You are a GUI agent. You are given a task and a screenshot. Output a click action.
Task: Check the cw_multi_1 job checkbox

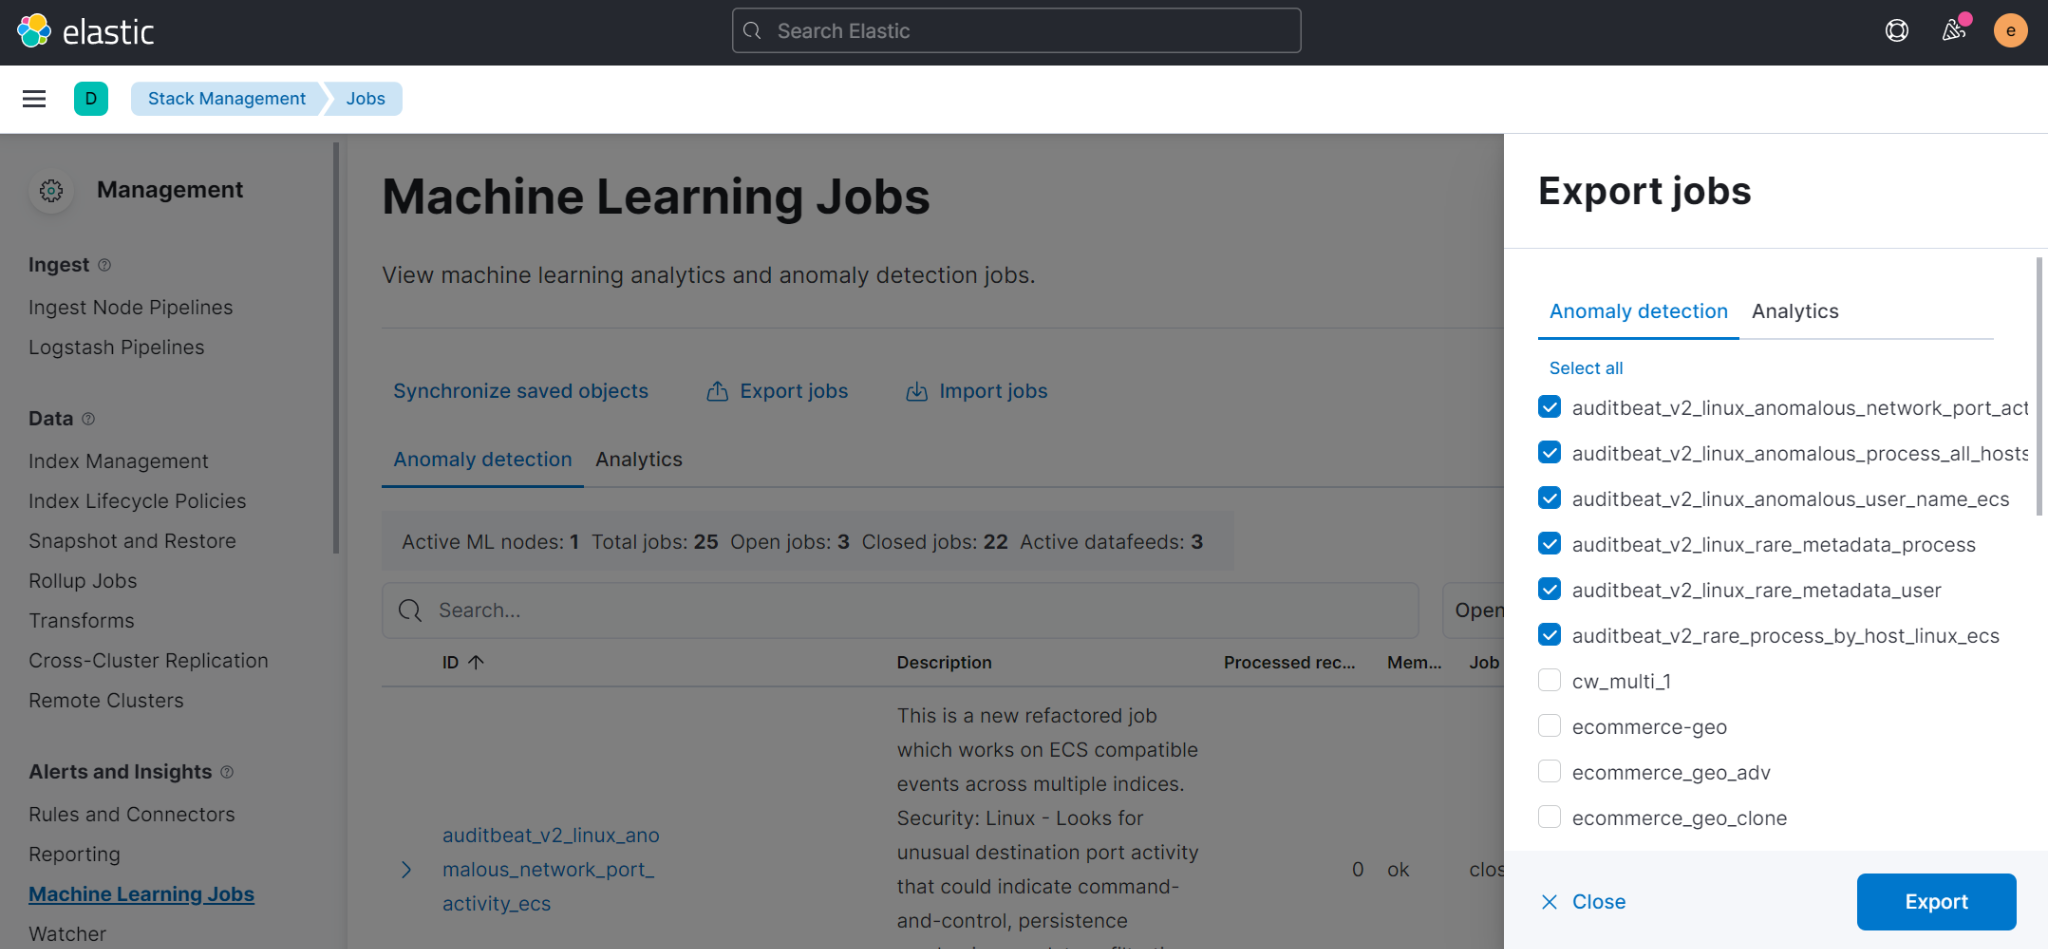(x=1549, y=679)
